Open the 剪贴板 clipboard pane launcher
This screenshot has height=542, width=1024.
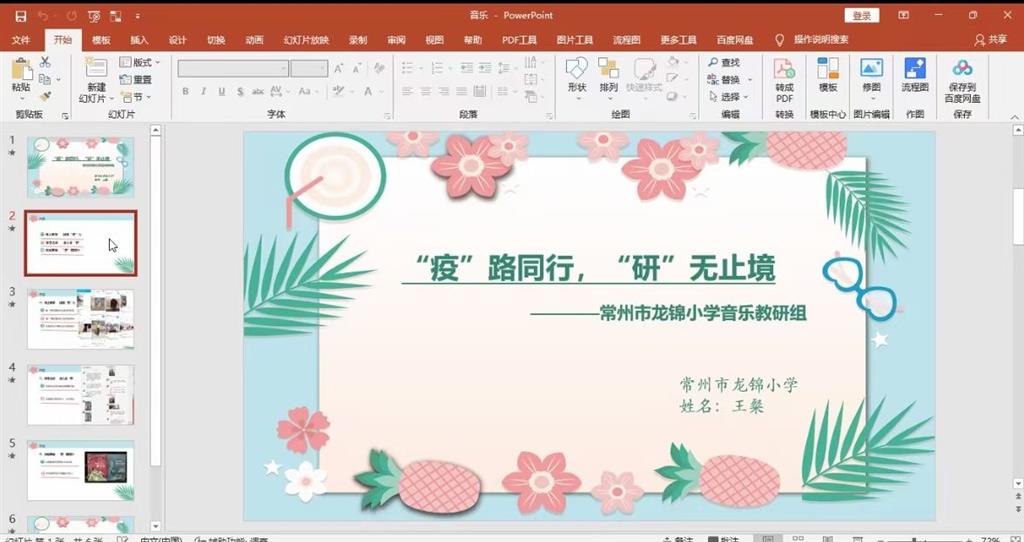point(65,116)
